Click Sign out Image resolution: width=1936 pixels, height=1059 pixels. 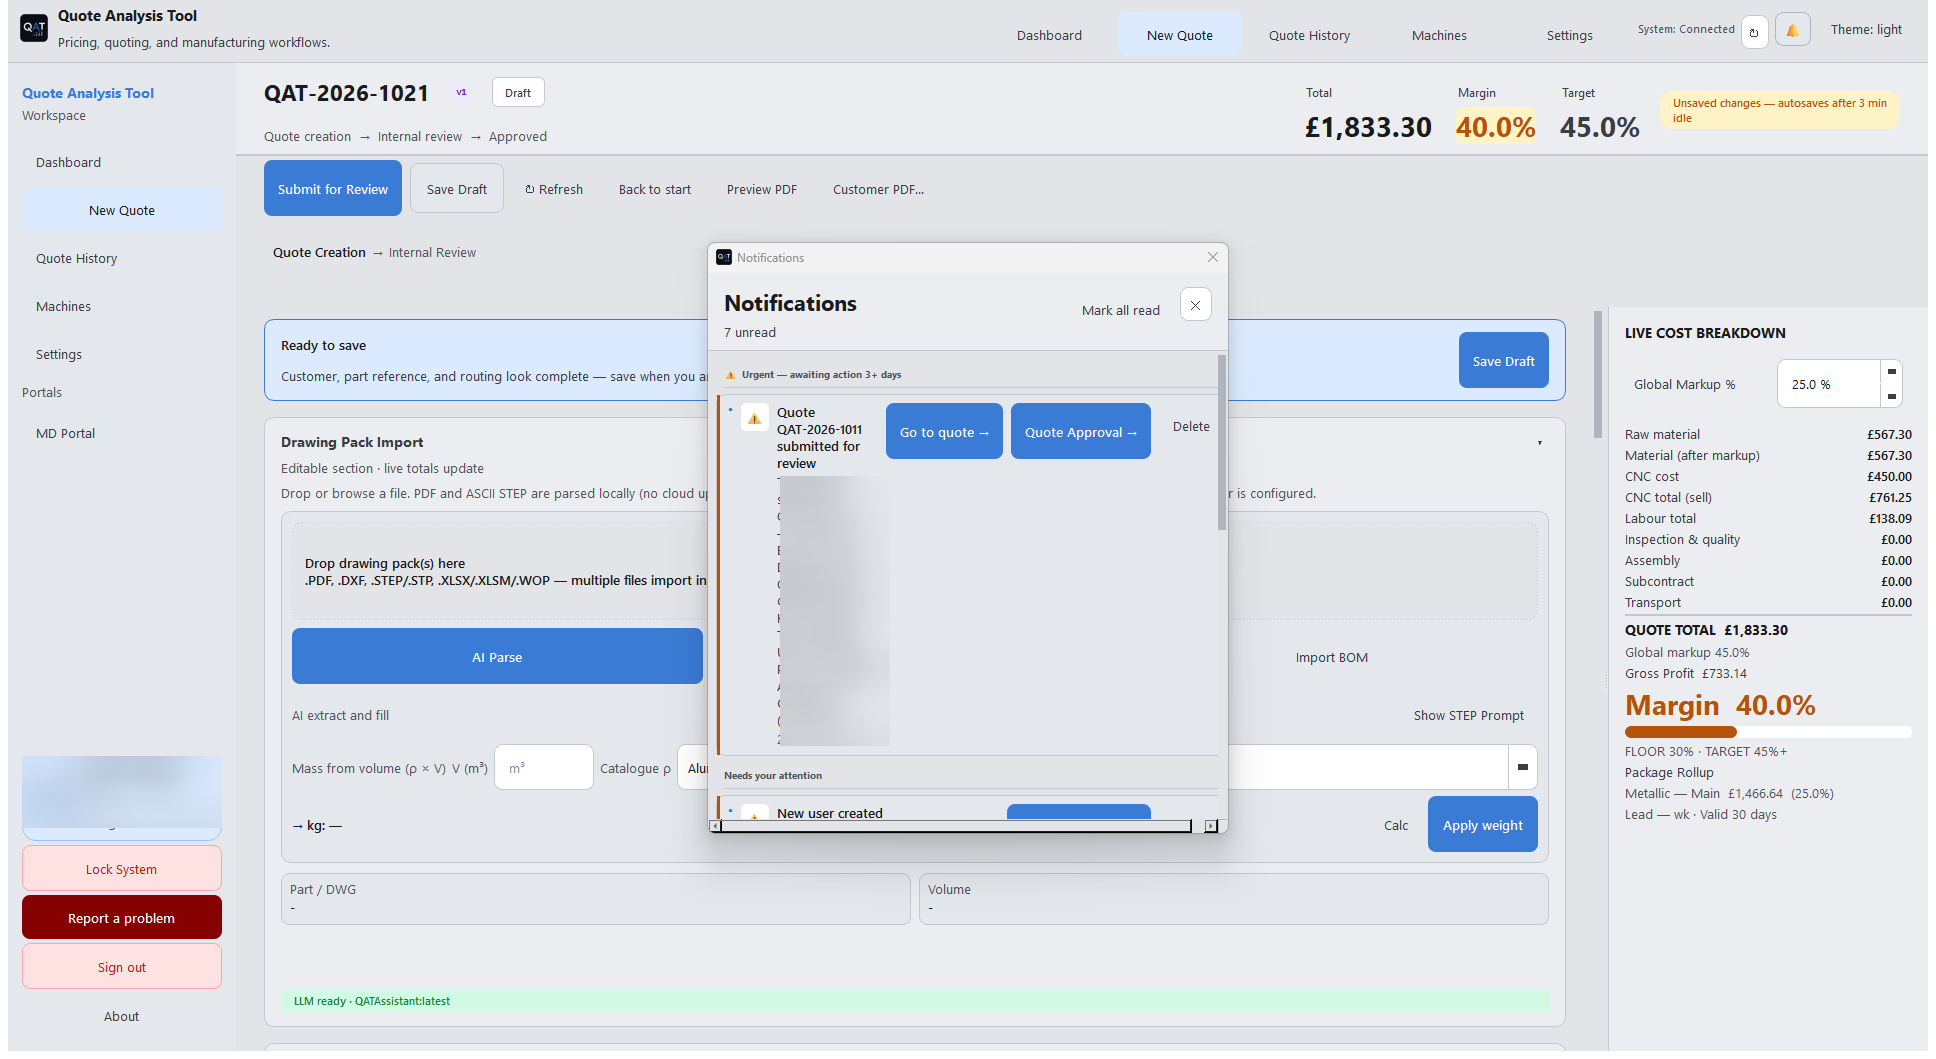122,966
